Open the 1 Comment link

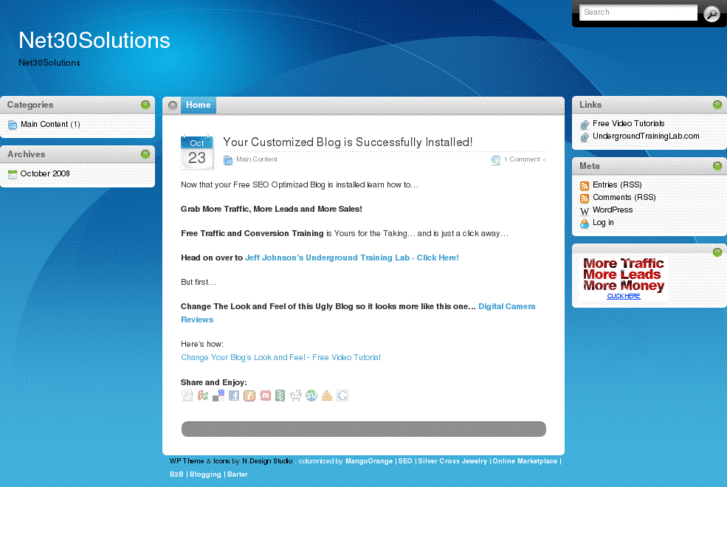click(523, 160)
